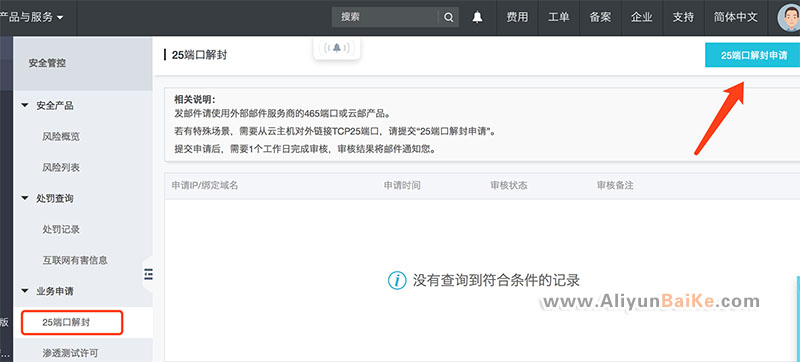This screenshot has width=800, height=362.
Task: Open the 支持 menu
Action: pos(683,17)
